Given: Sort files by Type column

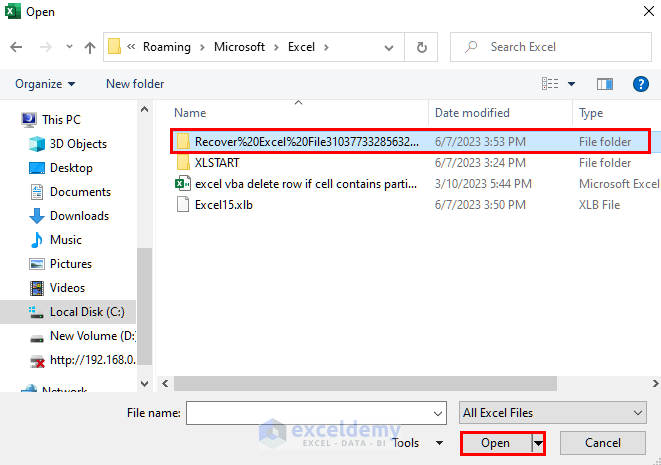Looking at the screenshot, I should [591, 113].
